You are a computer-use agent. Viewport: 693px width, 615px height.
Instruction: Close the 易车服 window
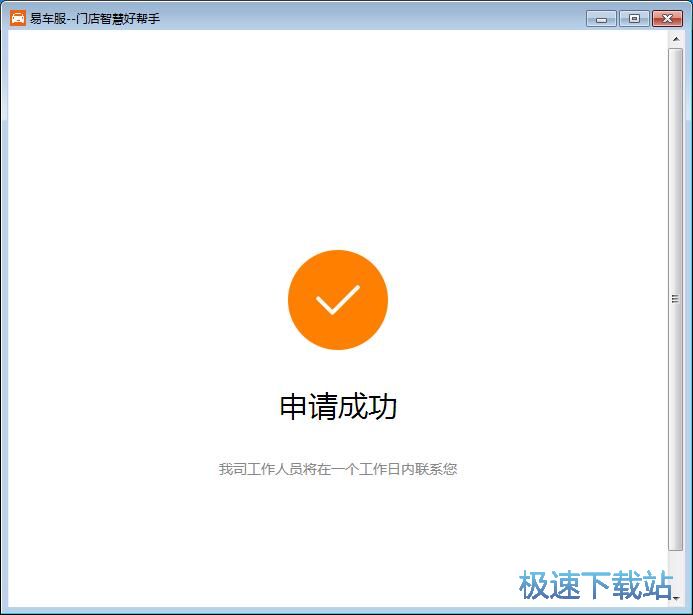pyautogui.click(x=667, y=19)
